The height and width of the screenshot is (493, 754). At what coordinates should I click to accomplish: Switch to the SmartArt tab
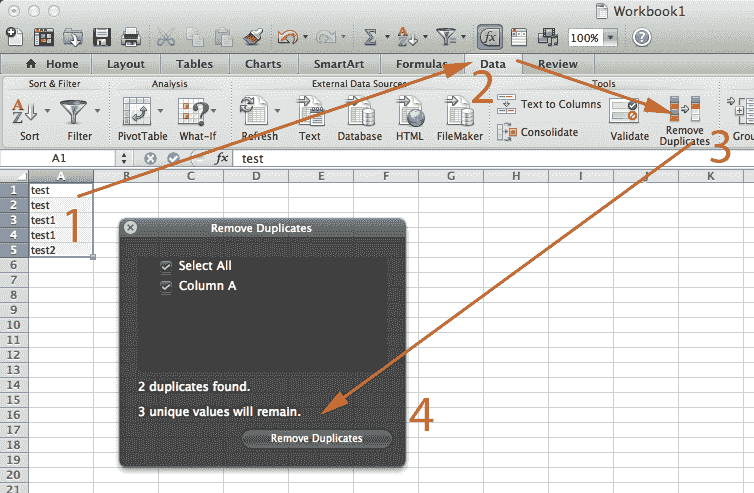(x=339, y=64)
